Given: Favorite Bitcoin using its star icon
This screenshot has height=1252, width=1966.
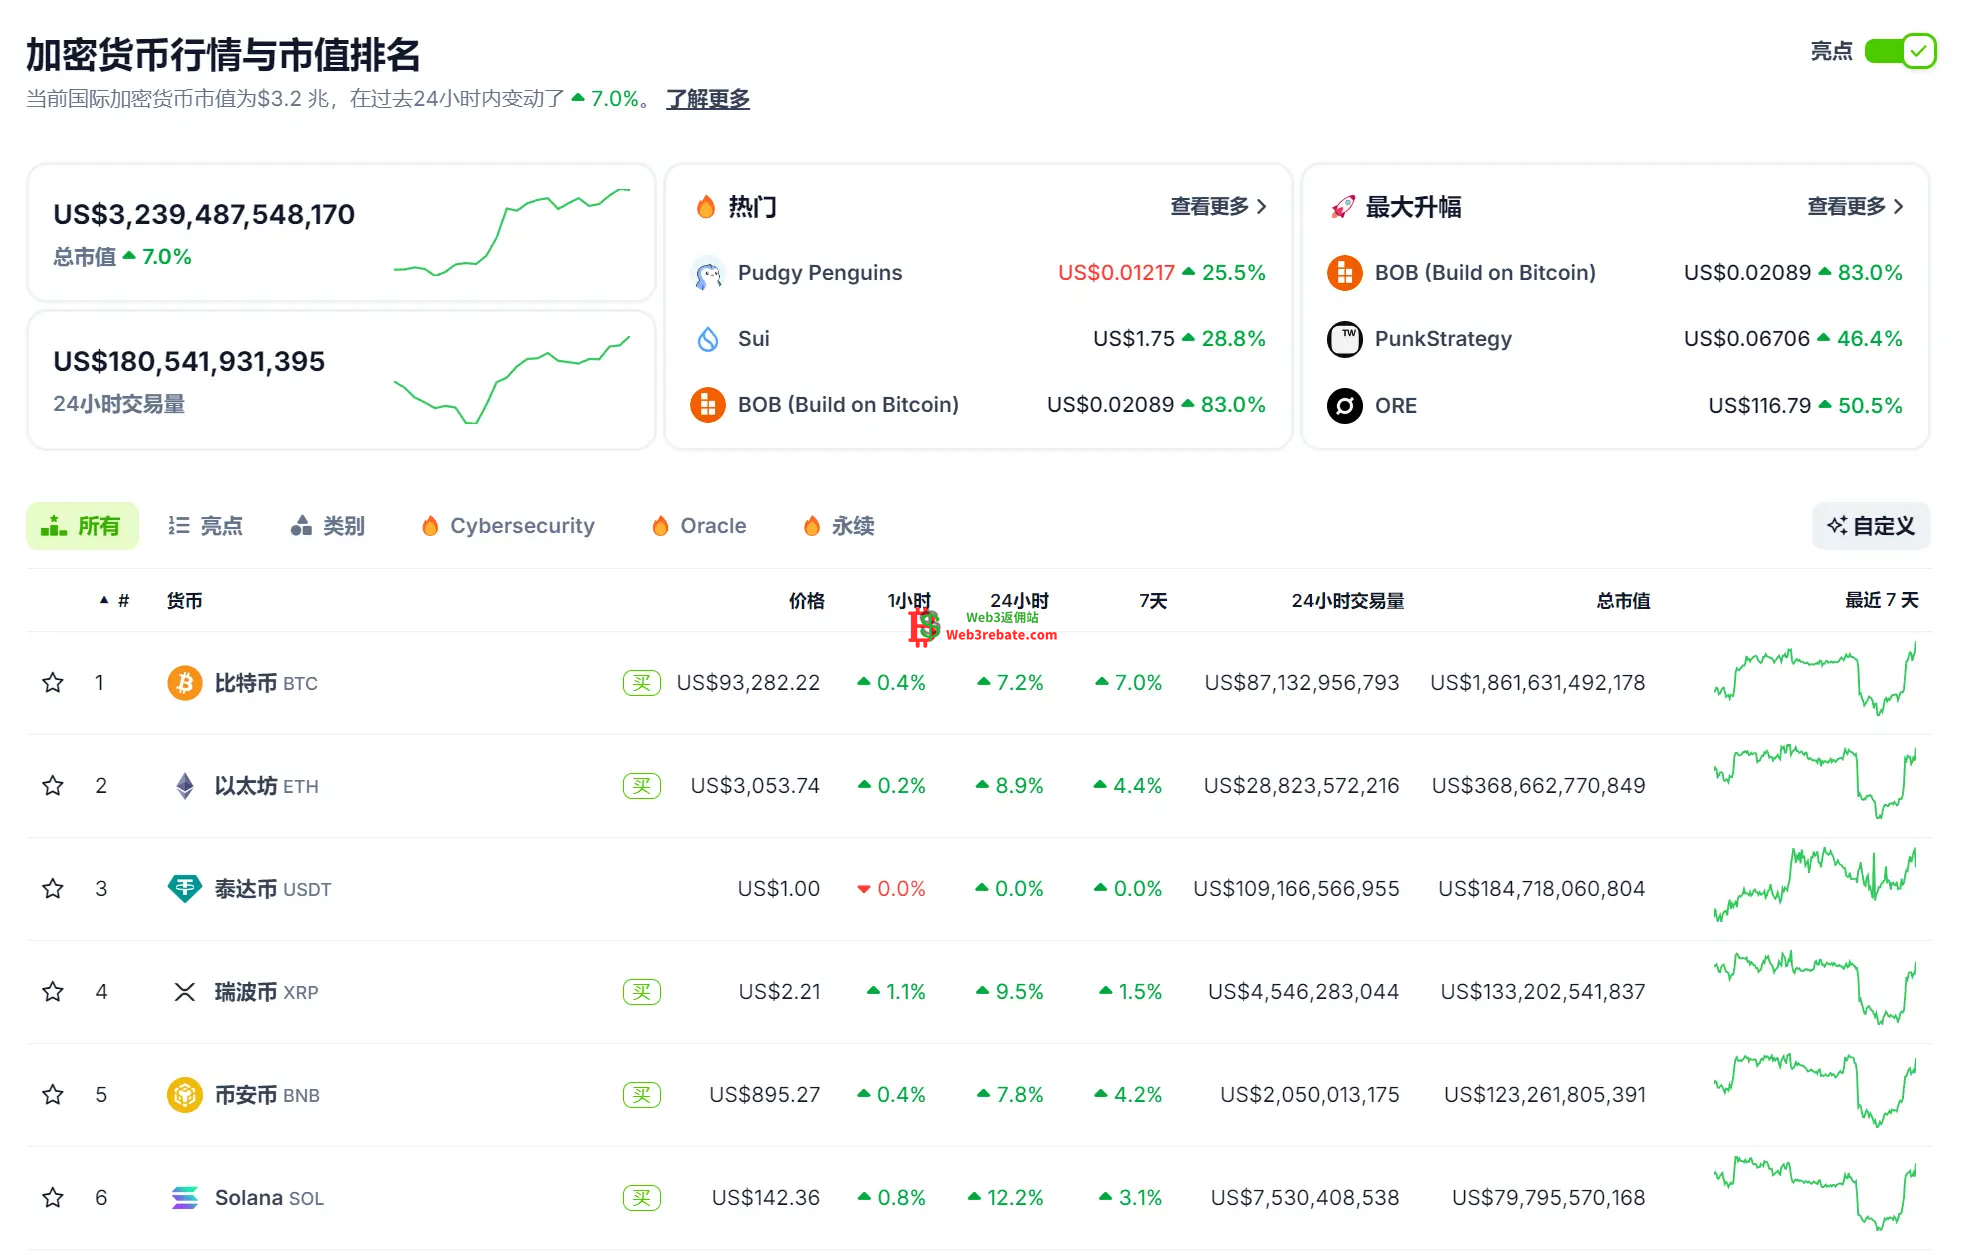Looking at the screenshot, I should (x=52, y=683).
